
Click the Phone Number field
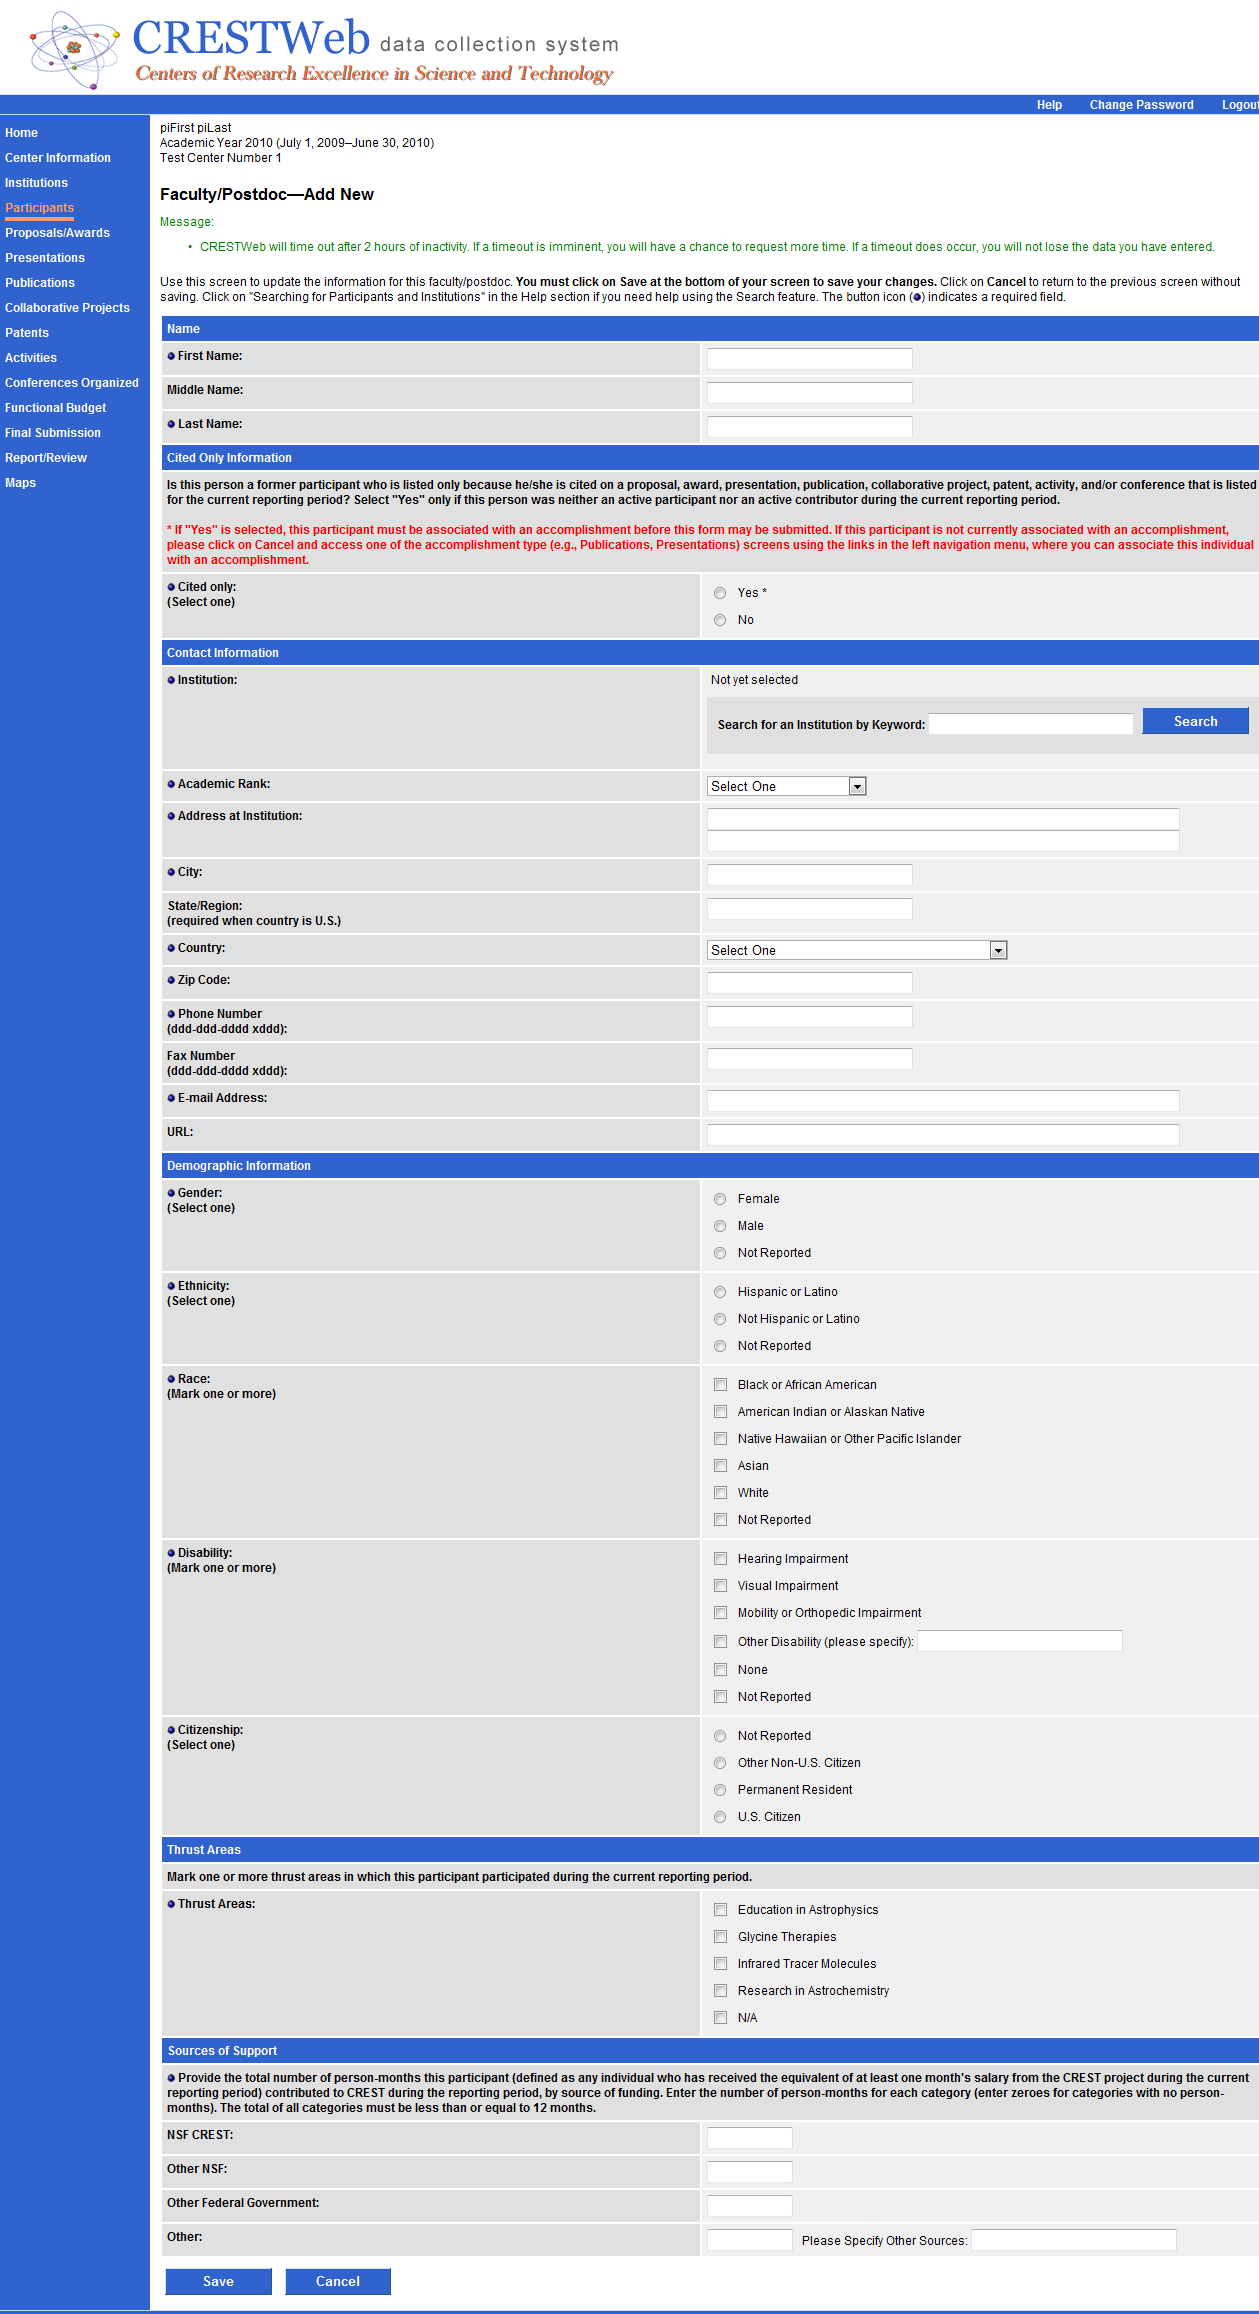tap(809, 1017)
